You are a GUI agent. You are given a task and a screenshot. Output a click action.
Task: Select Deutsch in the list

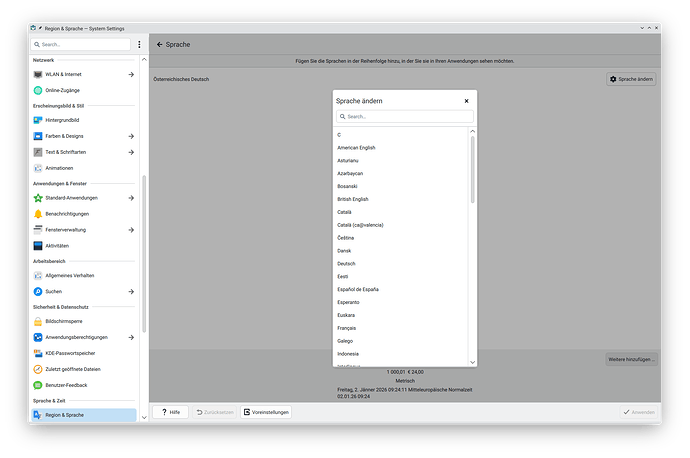coord(401,264)
